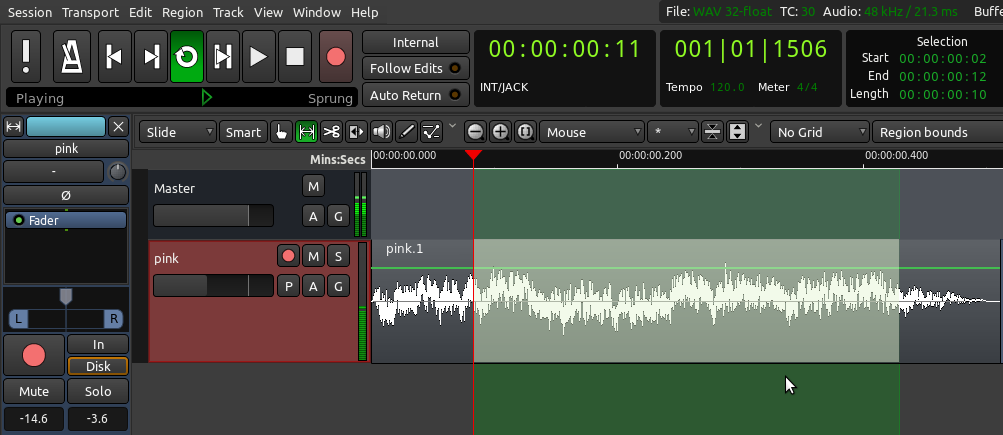This screenshot has width=1003, height=435.
Task: Adjust the panner between L and R
Action: point(66,308)
